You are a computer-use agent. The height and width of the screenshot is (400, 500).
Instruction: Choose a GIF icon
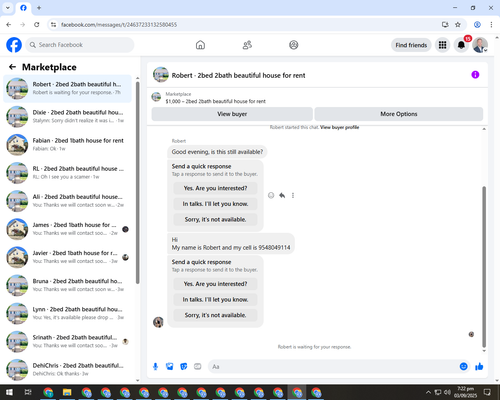click(x=198, y=367)
